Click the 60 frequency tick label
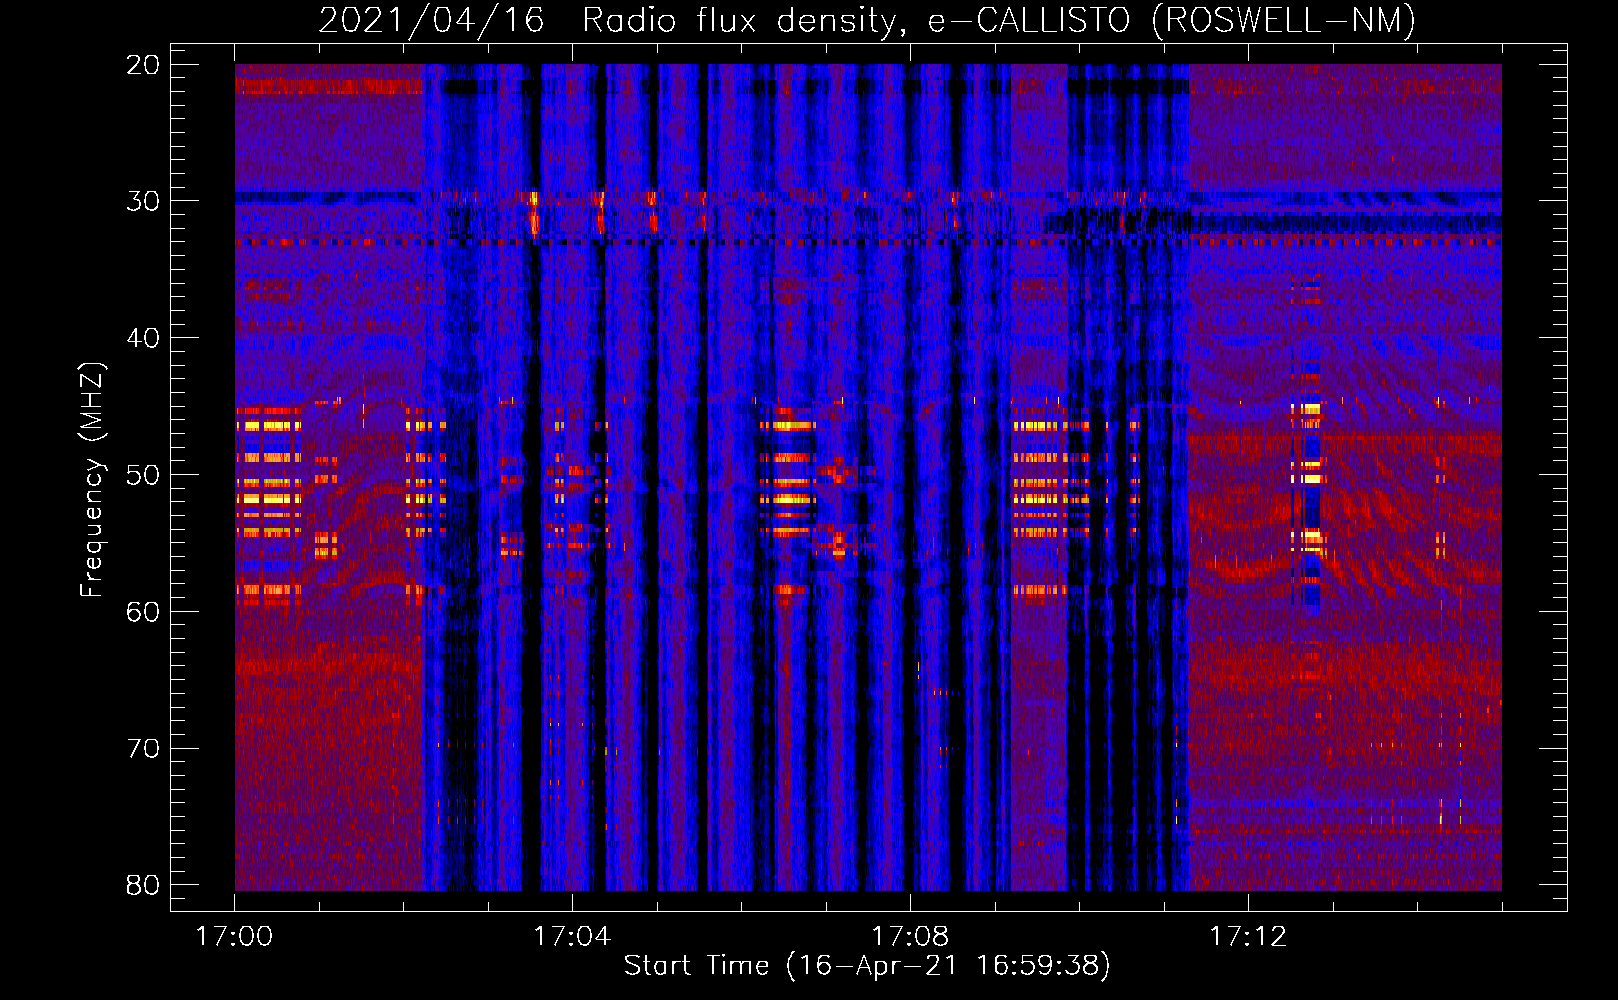The height and width of the screenshot is (1000, 1618). (x=143, y=612)
